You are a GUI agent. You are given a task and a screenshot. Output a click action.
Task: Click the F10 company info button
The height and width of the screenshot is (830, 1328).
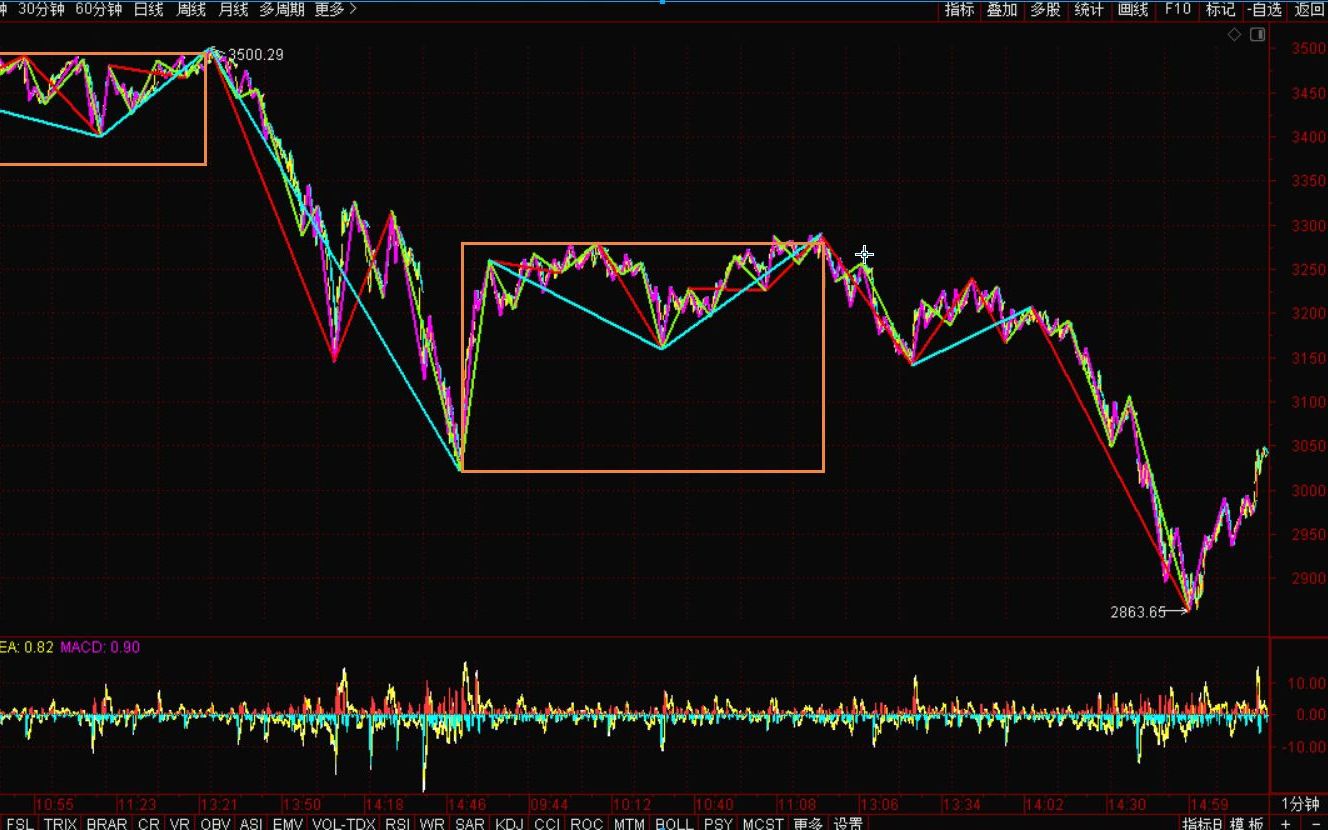(1177, 9)
